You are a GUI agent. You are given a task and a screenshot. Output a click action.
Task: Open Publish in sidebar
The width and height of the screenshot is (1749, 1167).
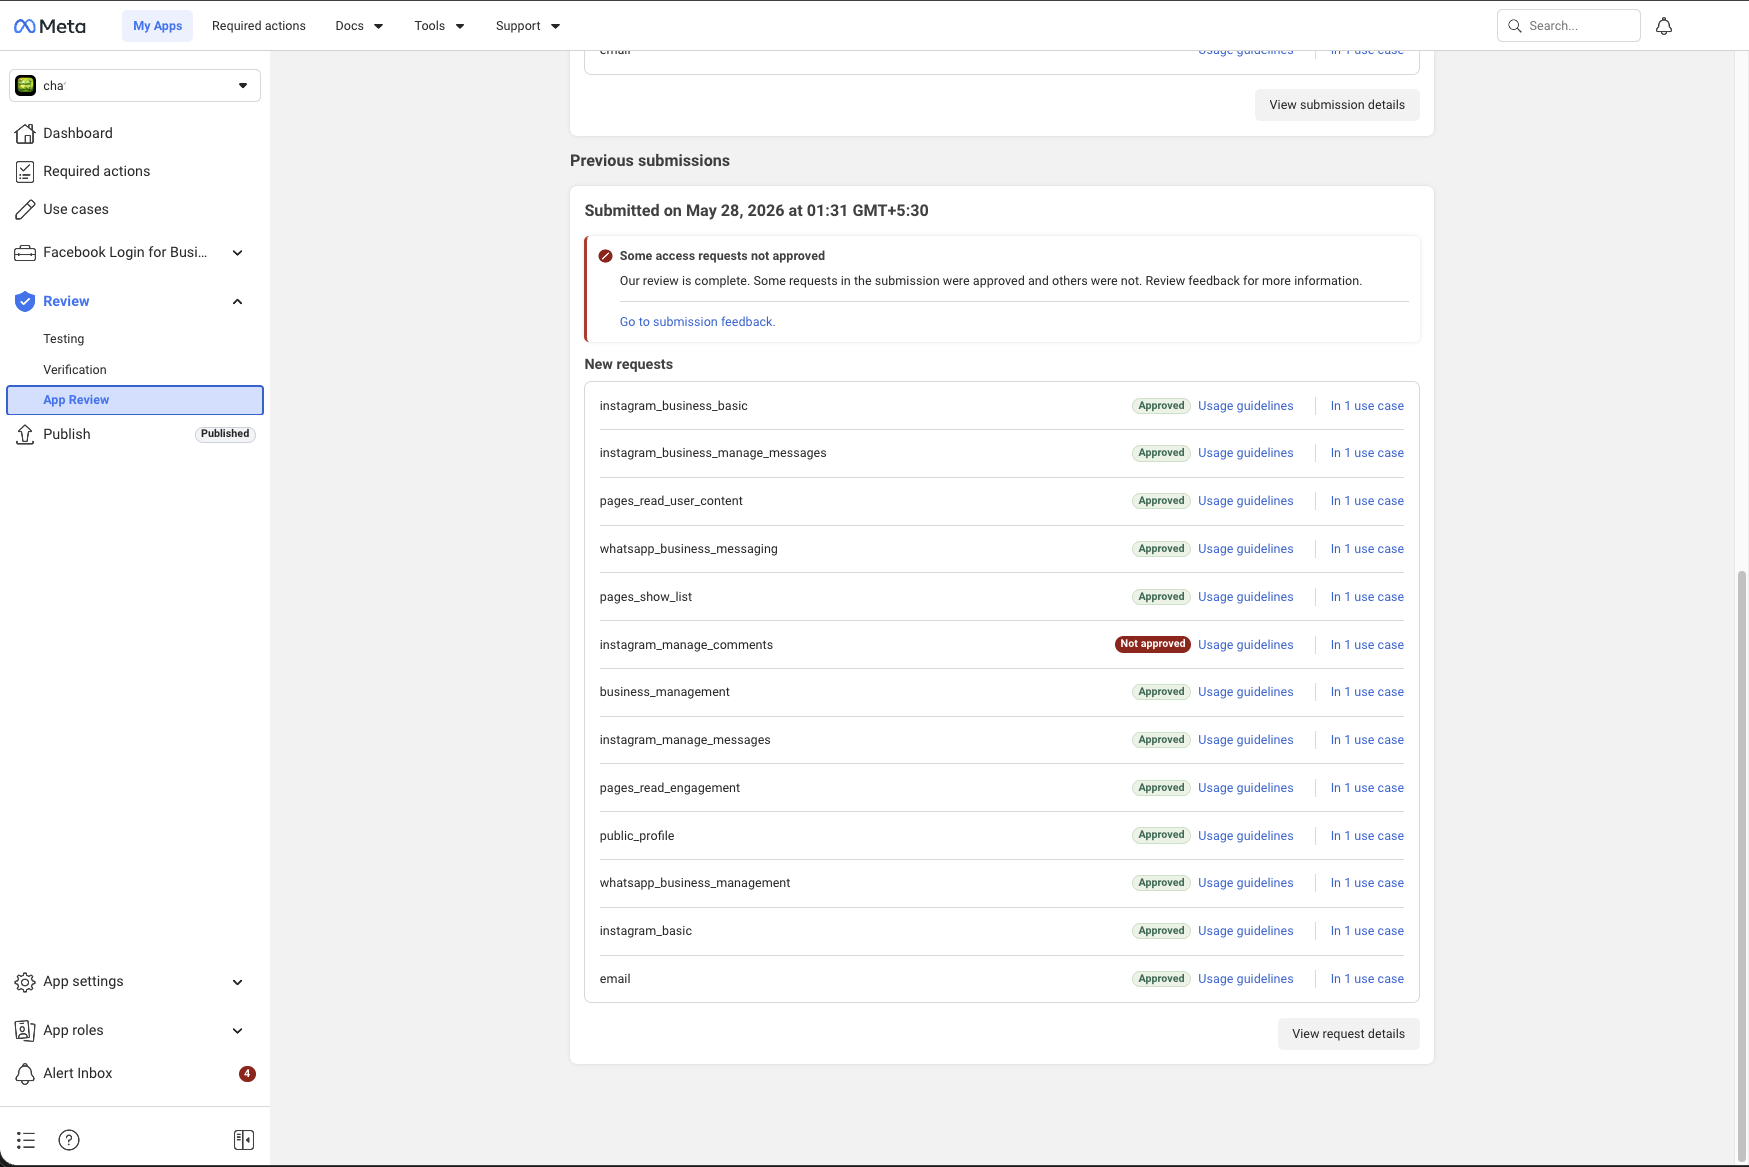(x=67, y=434)
